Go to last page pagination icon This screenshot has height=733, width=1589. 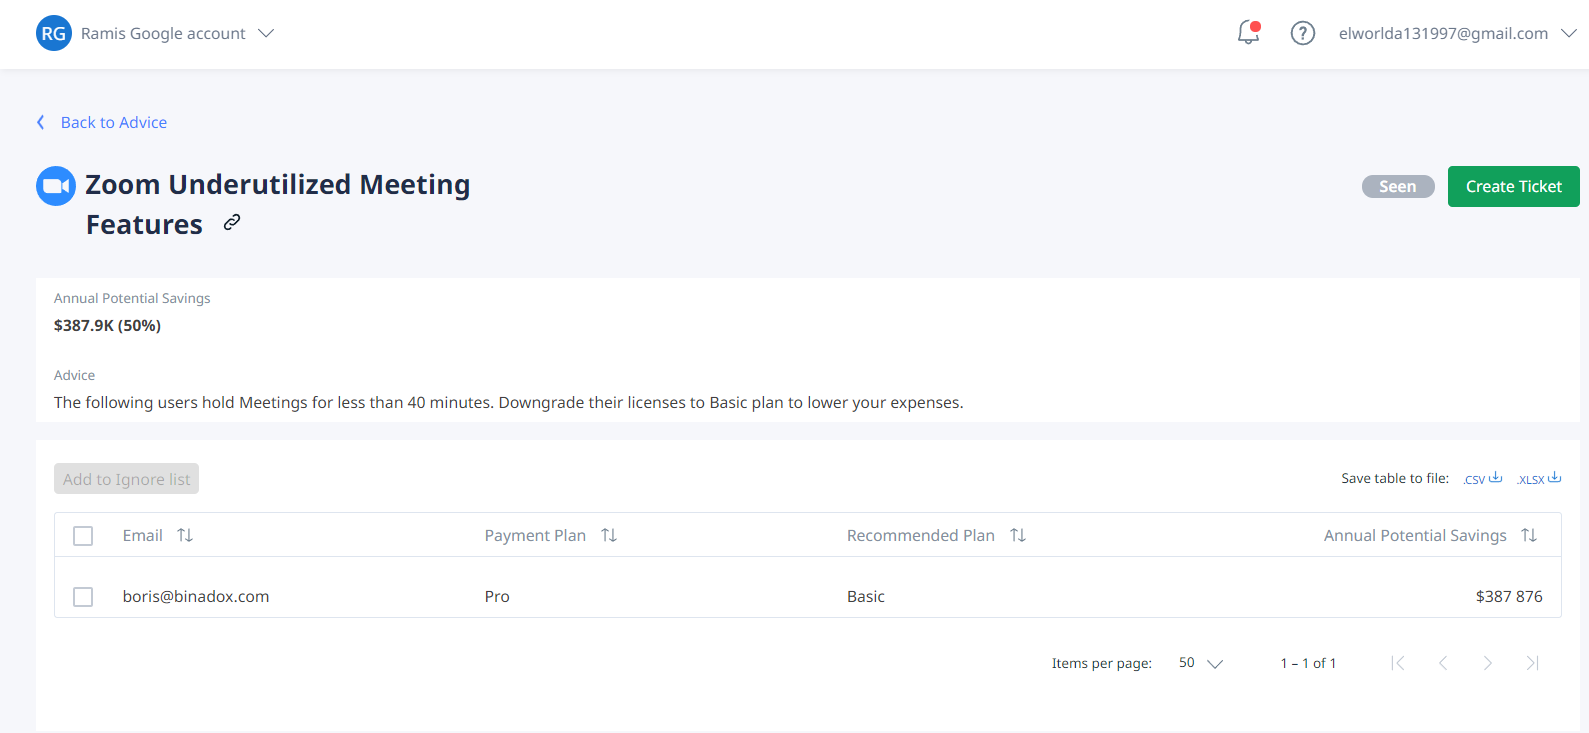coord(1532,663)
